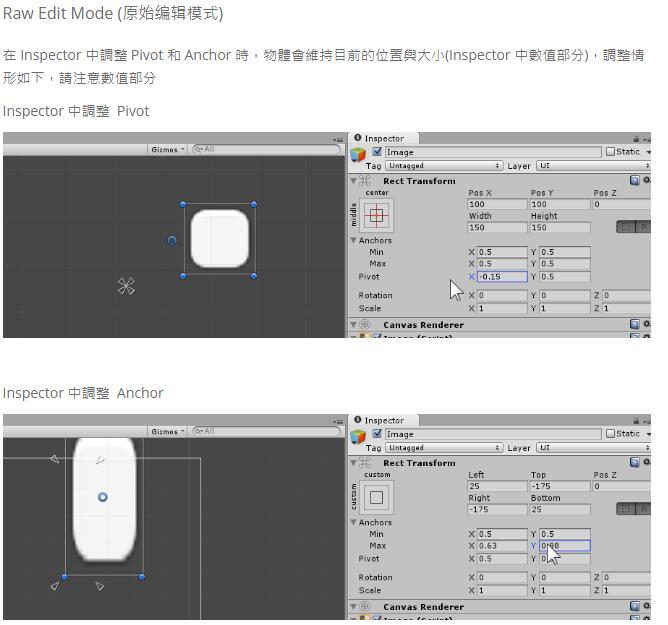This screenshot has height=625, width=668.
Task: Enable Static checkbox in bottom Inspector
Action: point(610,434)
